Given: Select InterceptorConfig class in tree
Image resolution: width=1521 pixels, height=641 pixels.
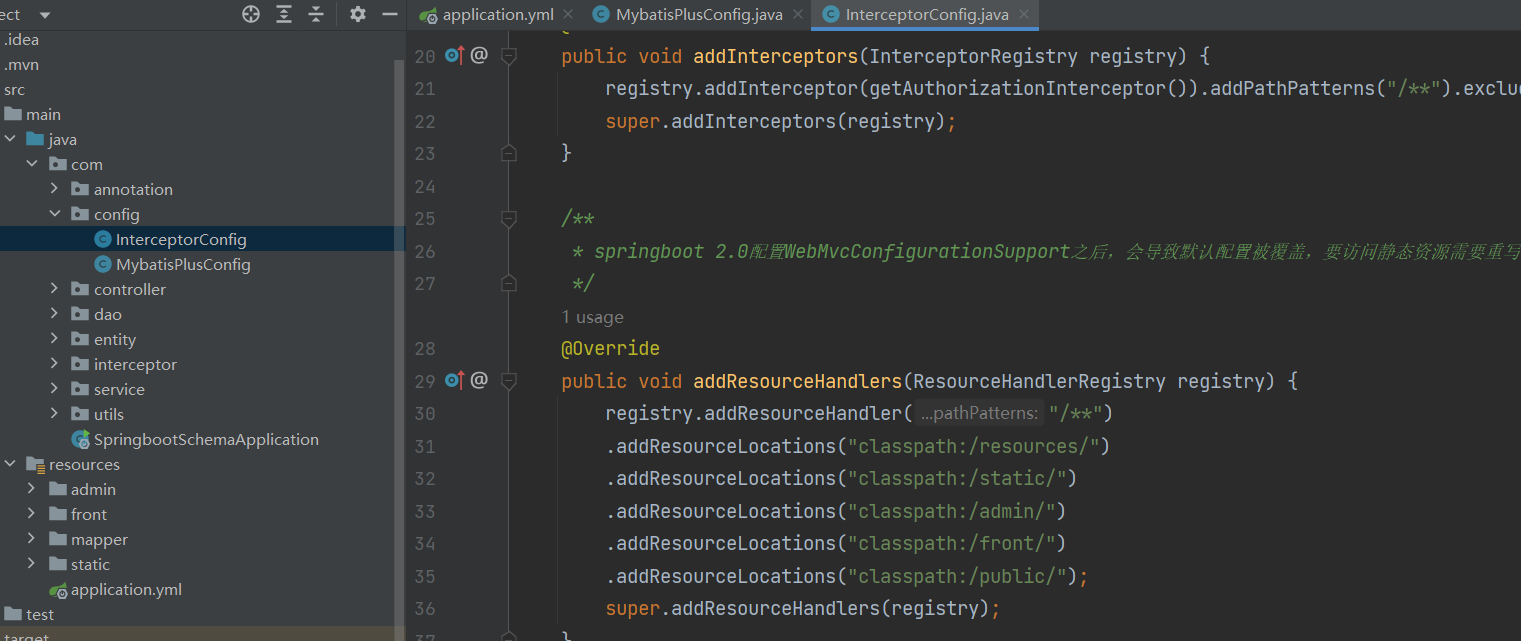Looking at the screenshot, I should (181, 239).
